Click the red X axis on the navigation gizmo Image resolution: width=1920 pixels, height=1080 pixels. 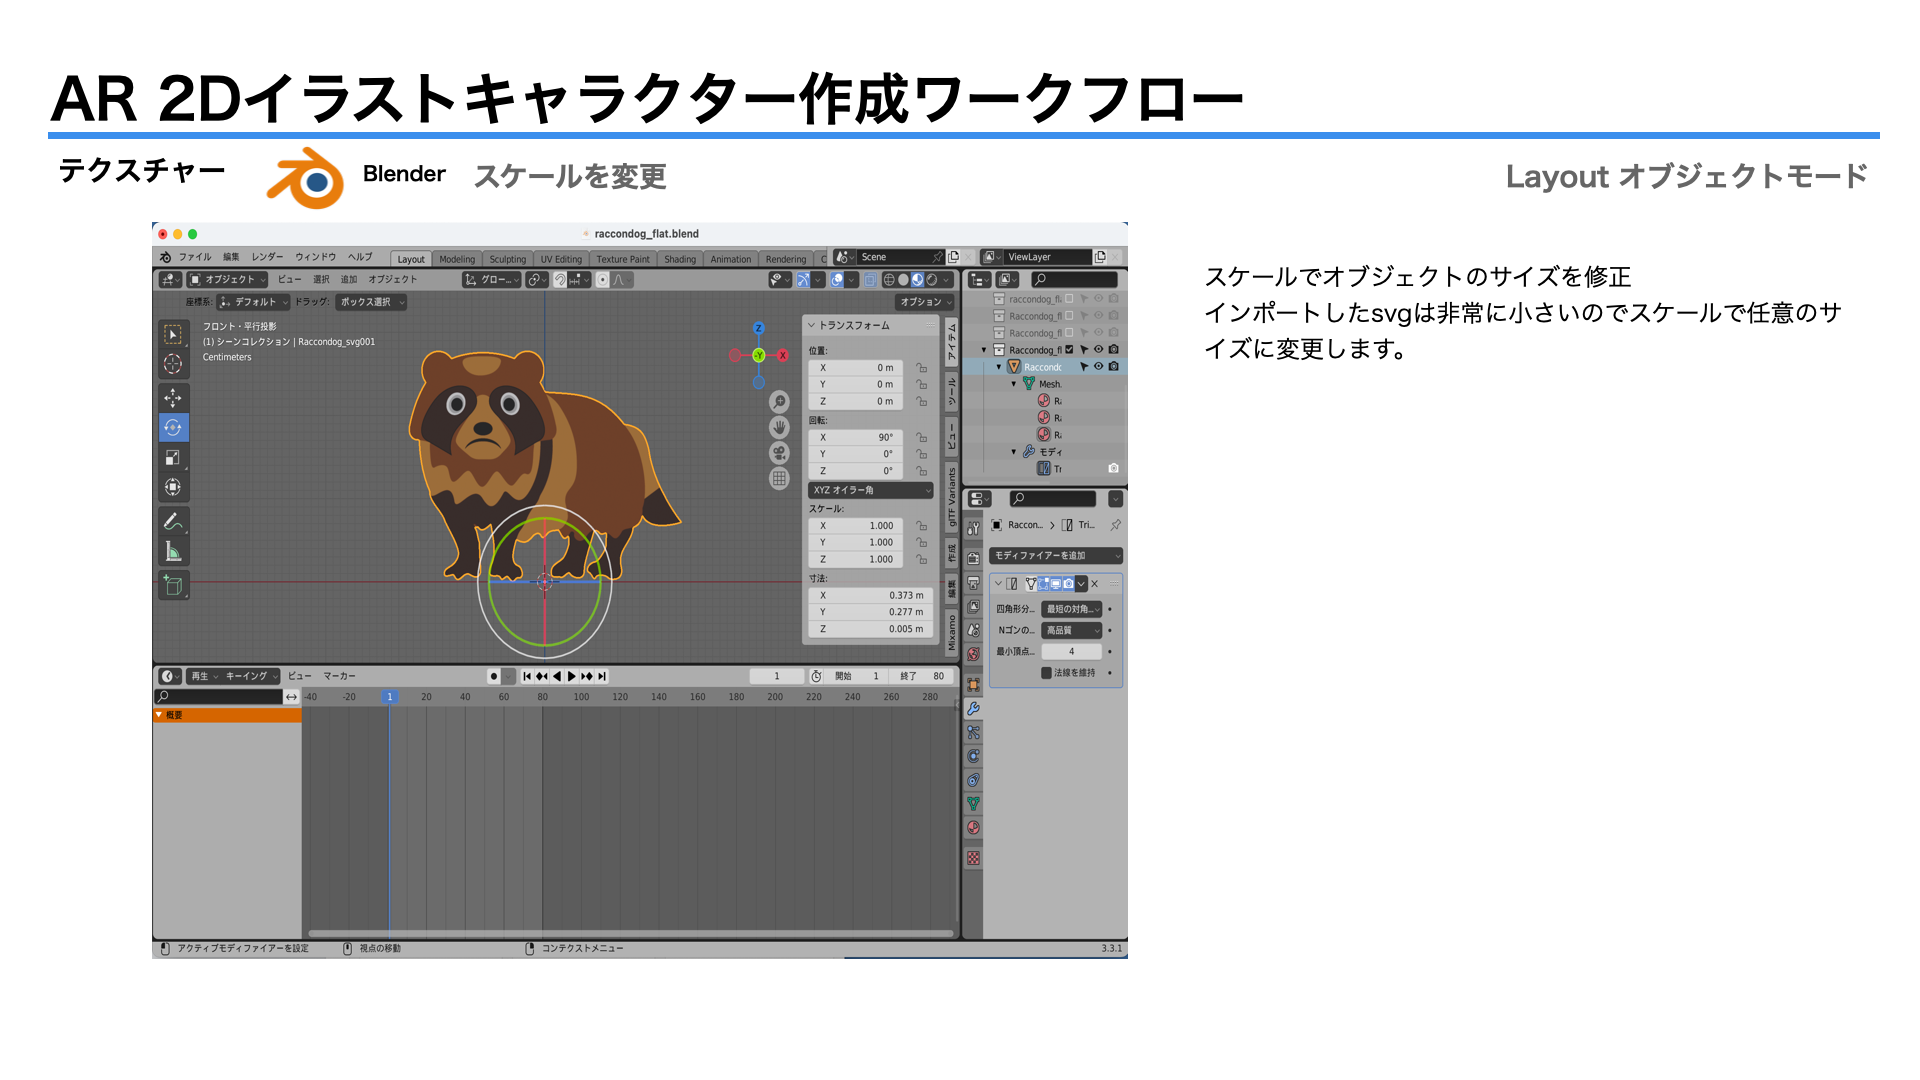783,355
